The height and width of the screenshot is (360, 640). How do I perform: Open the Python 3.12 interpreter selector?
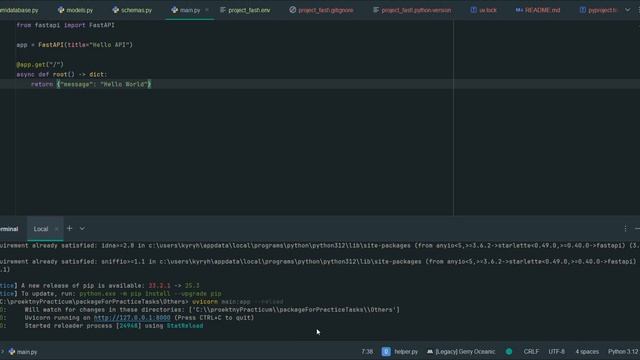(x=623, y=351)
